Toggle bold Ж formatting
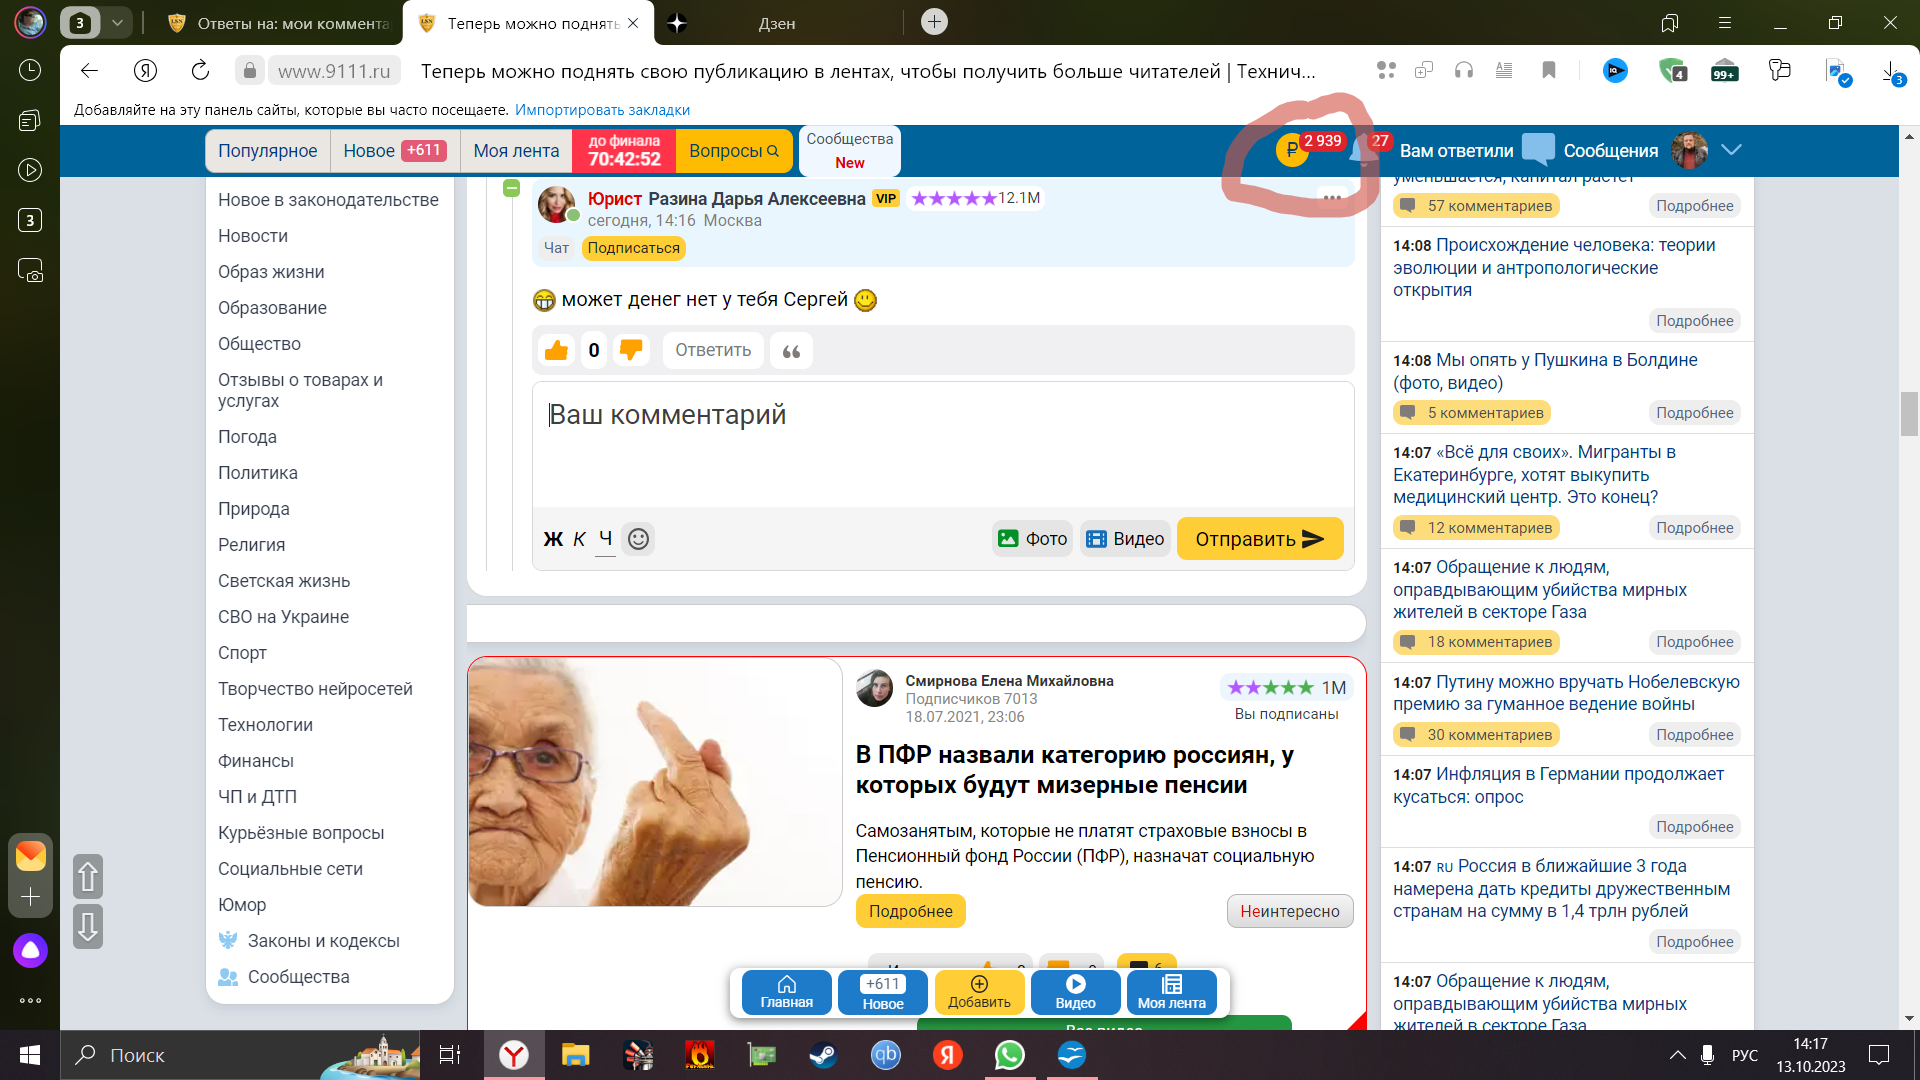 point(553,539)
